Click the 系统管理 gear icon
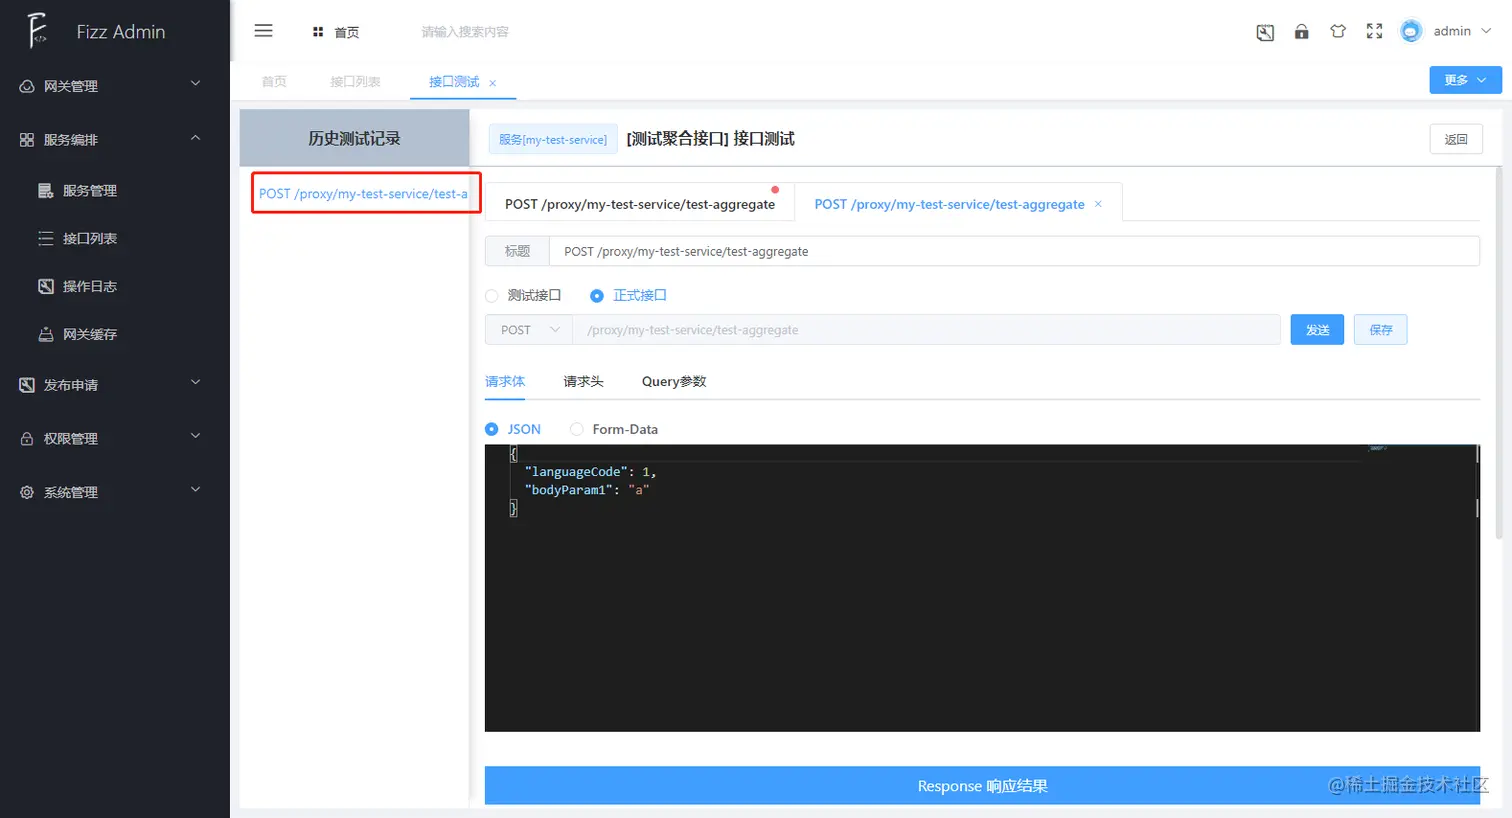Image resolution: width=1512 pixels, height=818 pixels. coord(27,492)
